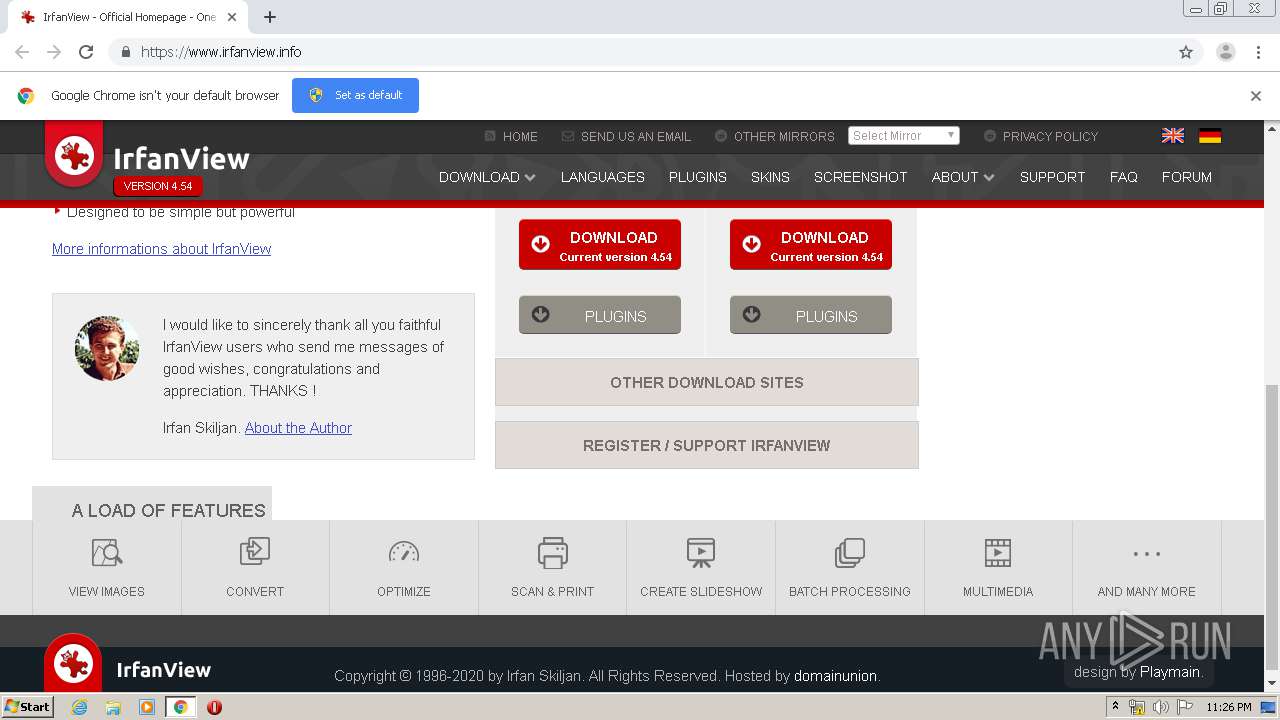The width and height of the screenshot is (1280, 720).
Task: Visit the FORUM
Action: (x=1186, y=177)
